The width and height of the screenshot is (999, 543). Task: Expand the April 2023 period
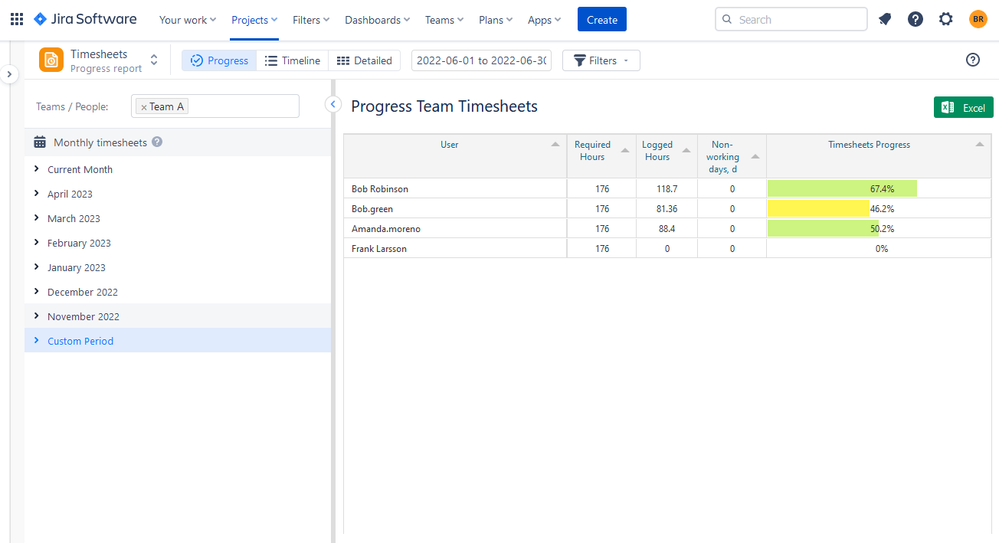pyautogui.click(x=36, y=193)
